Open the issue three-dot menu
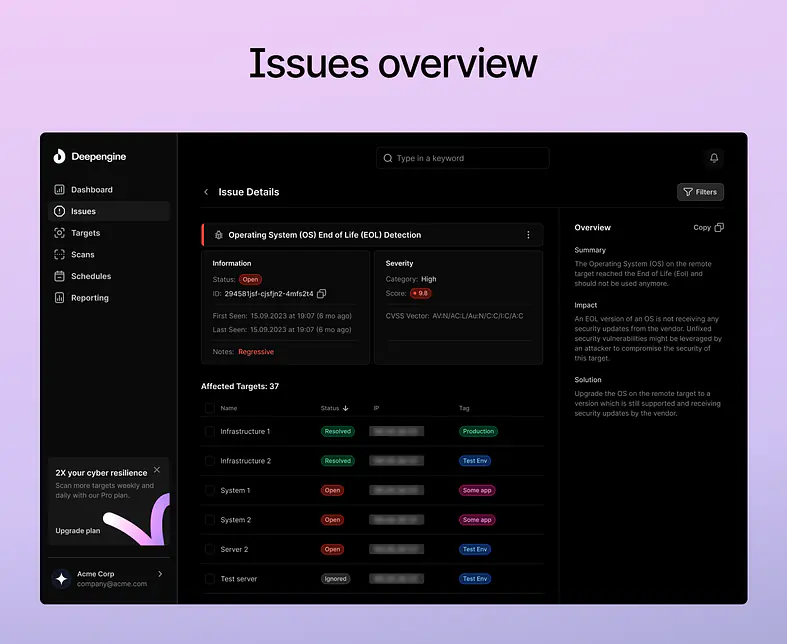This screenshot has height=644, width=787. coord(528,235)
